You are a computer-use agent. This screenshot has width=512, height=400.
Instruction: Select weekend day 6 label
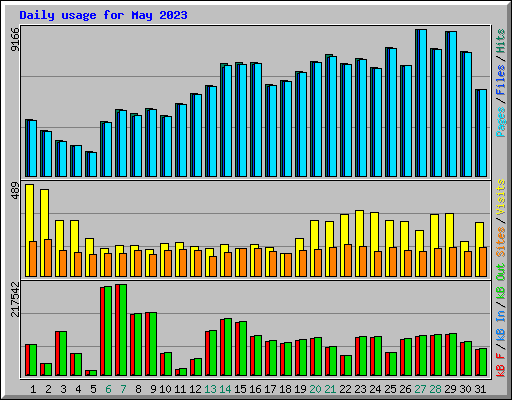pyautogui.click(x=108, y=389)
